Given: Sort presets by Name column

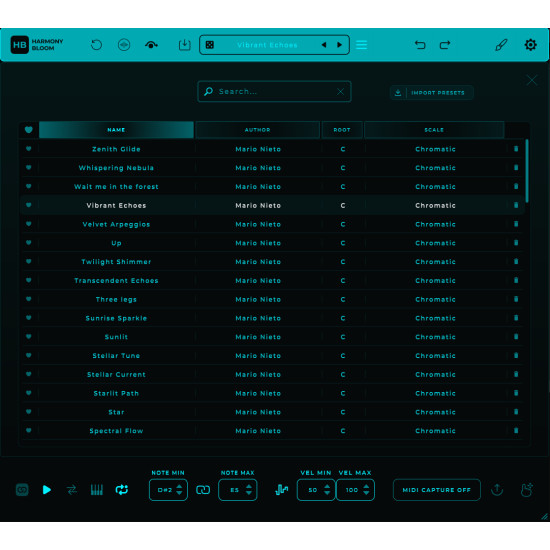Looking at the screenshot, I should (116, 130).
